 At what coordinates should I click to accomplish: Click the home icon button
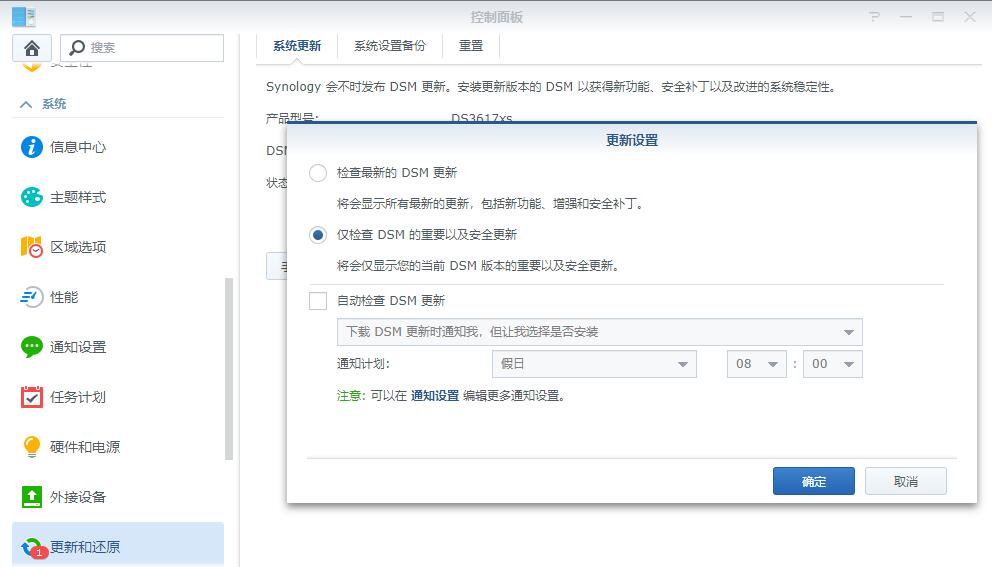(x=32, y=48)
